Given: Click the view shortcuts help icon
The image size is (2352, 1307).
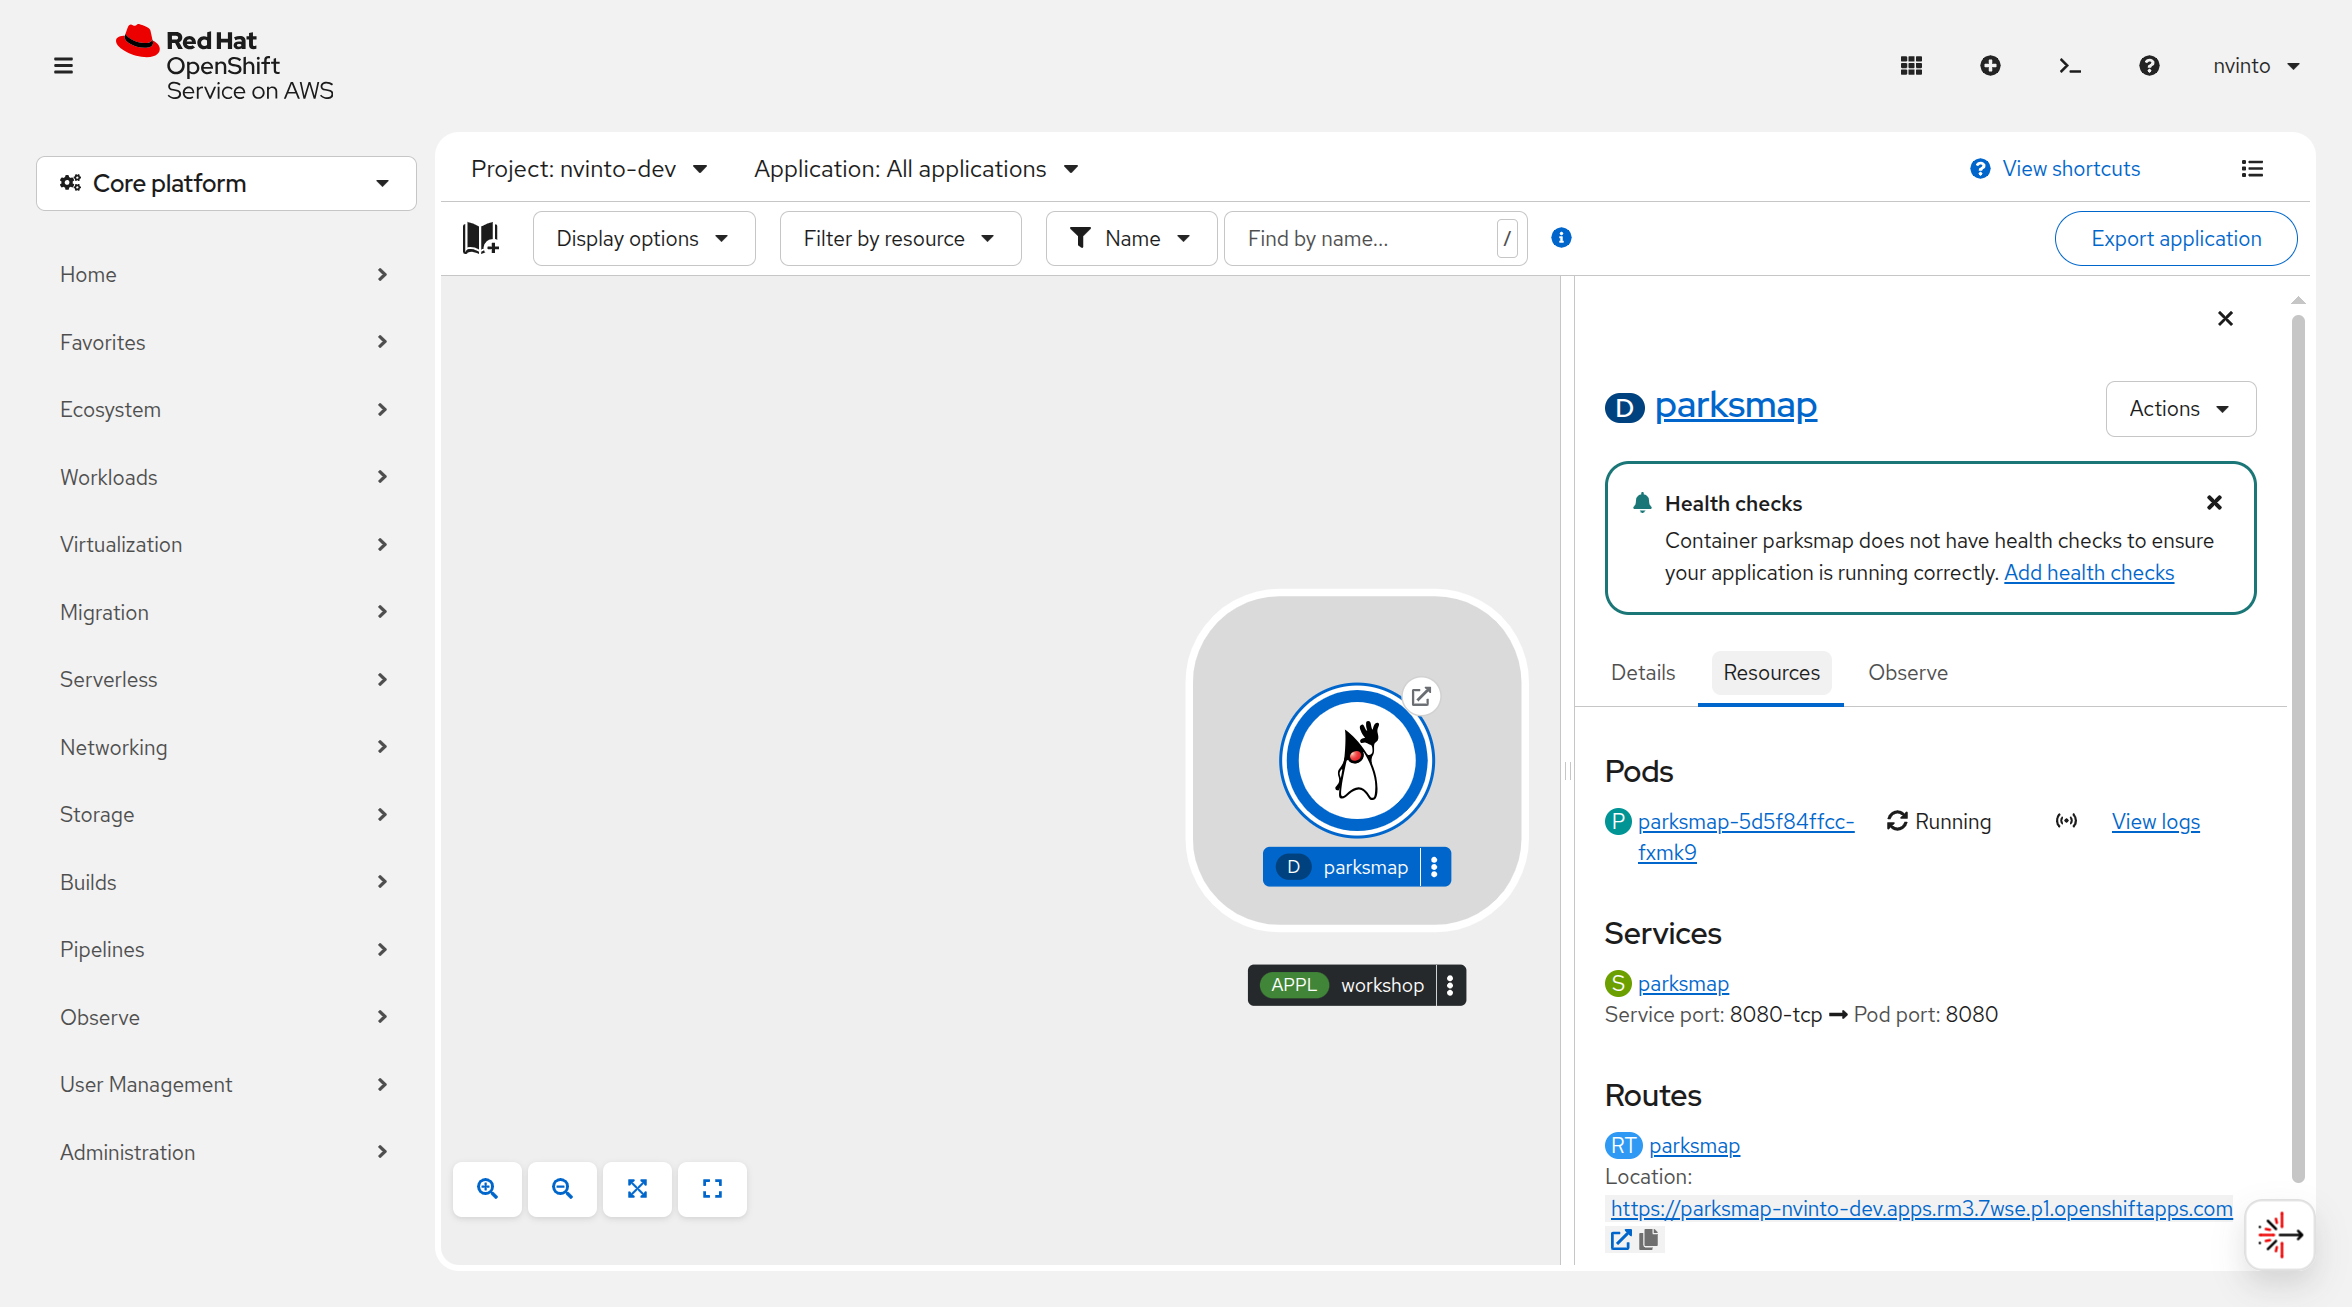Looking at the screenshot, I should point(1980,169).
